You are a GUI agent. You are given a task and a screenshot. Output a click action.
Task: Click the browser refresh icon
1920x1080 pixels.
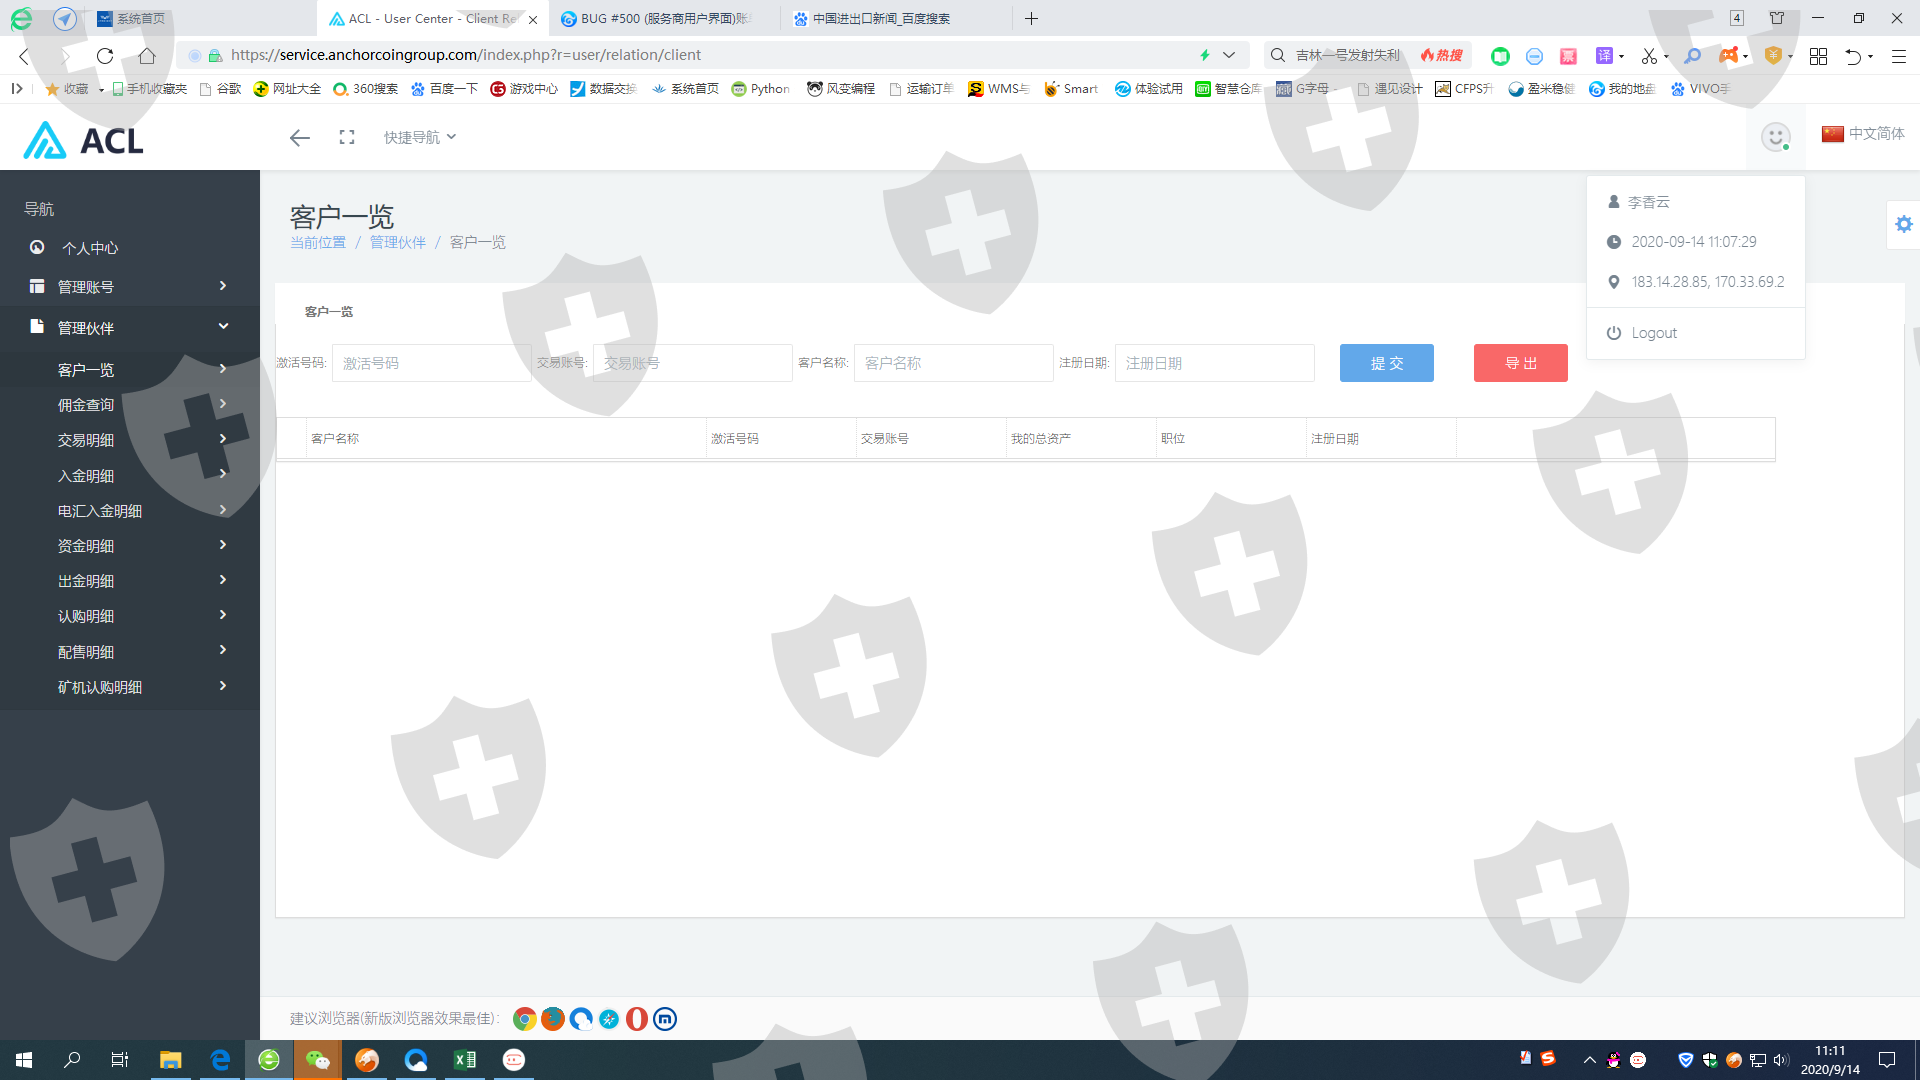point(105,56)
